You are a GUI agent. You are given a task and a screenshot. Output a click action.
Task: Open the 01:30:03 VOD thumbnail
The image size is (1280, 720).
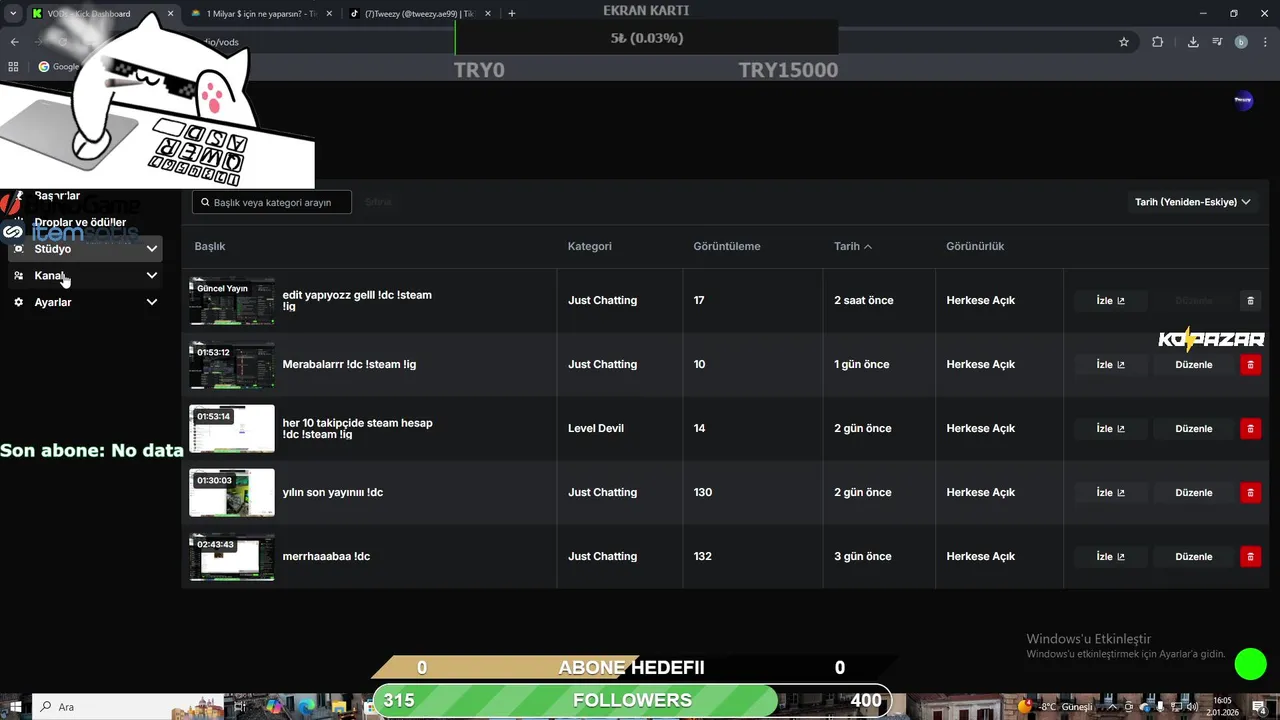tap(232, 493)
